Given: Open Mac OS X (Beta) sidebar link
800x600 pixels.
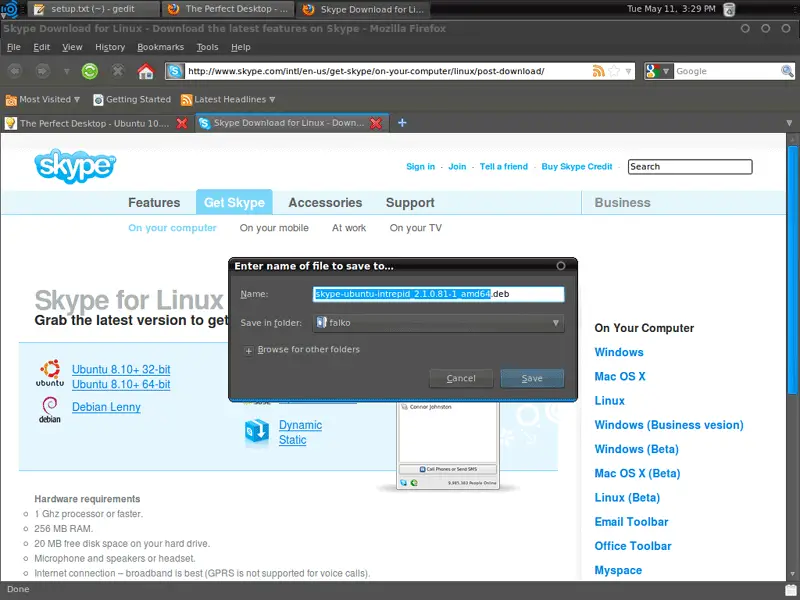Looking at the screenshot, I should [x=637, y=473].
